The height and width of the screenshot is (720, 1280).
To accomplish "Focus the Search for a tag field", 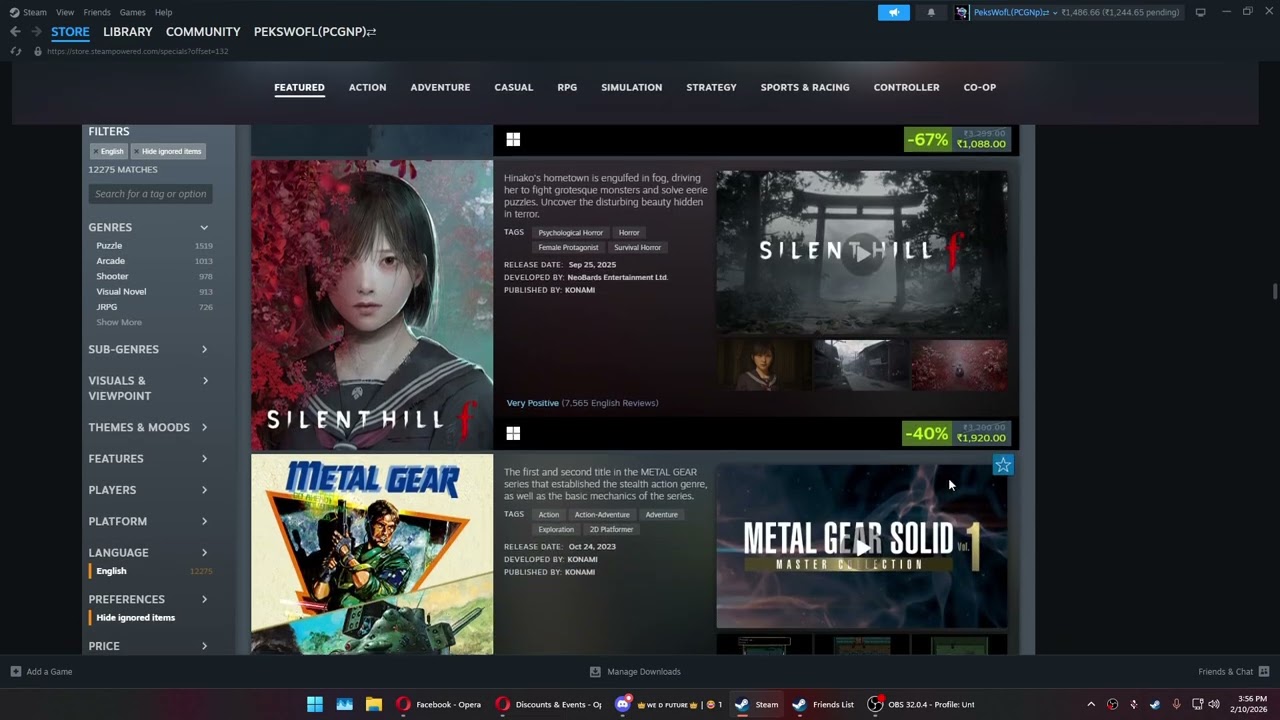I will tap(150, 194).
